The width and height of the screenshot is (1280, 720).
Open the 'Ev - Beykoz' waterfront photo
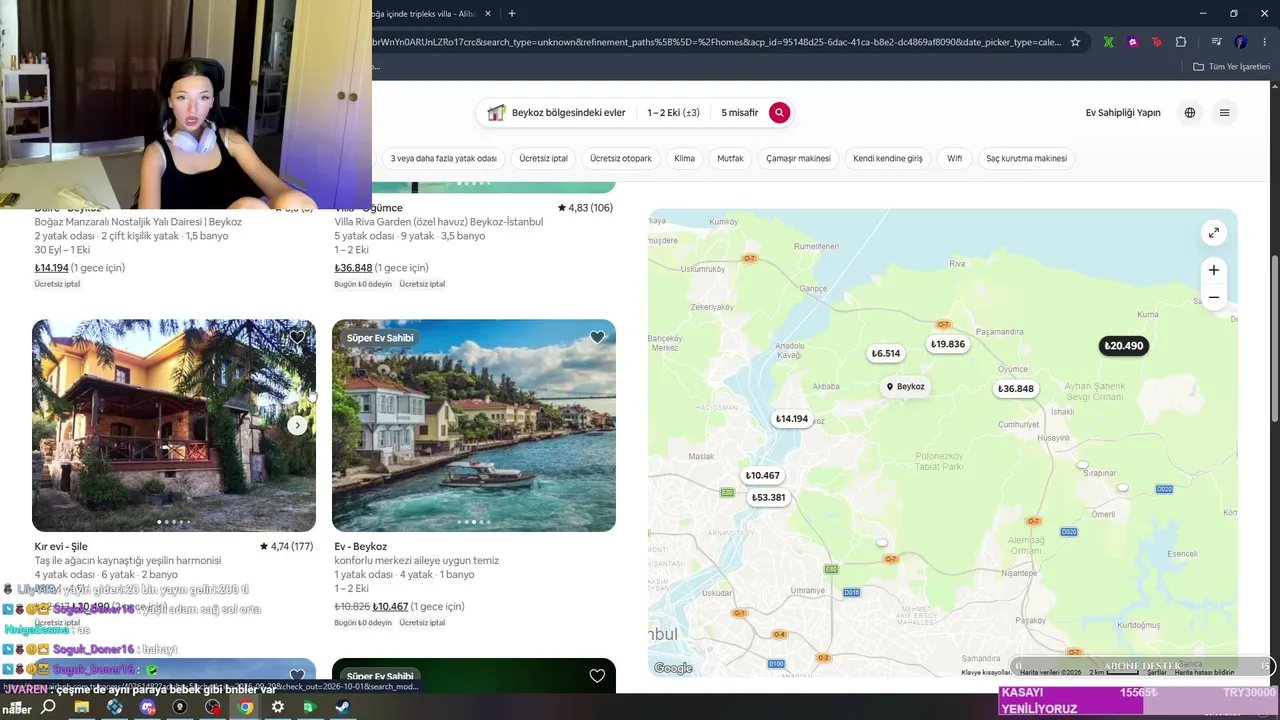(x=474, y=425)
